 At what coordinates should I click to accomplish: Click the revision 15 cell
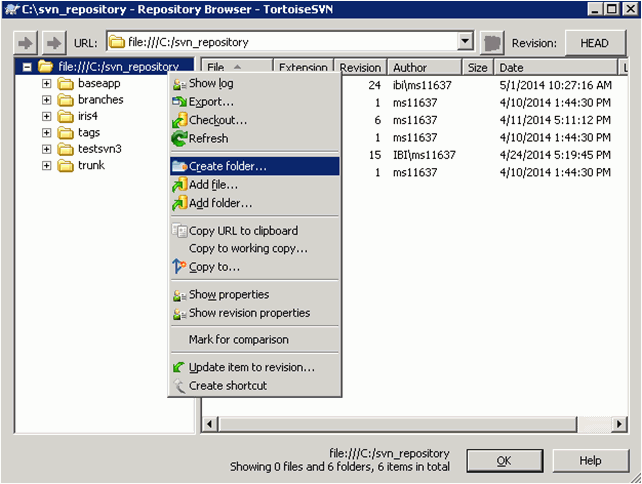[x=375, y=155]
